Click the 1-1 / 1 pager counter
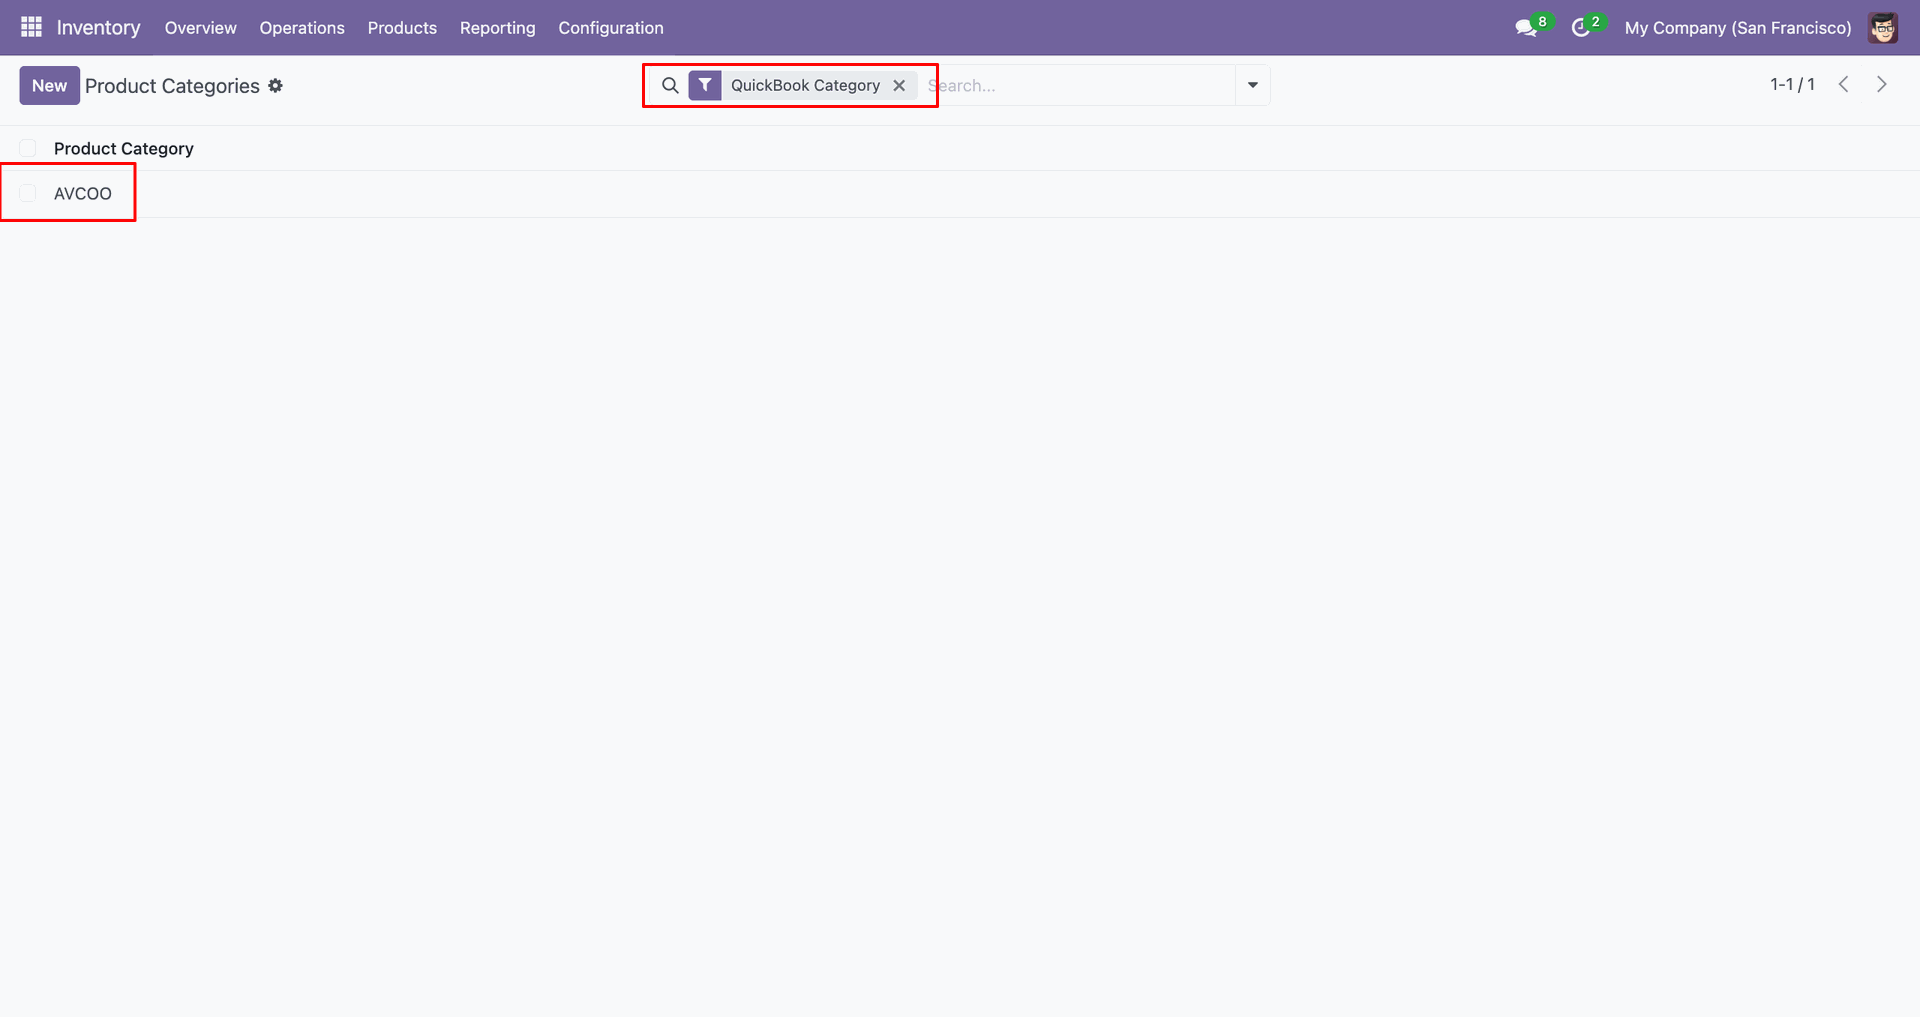This screenshot has width=1920, height=1017. 1793,84
